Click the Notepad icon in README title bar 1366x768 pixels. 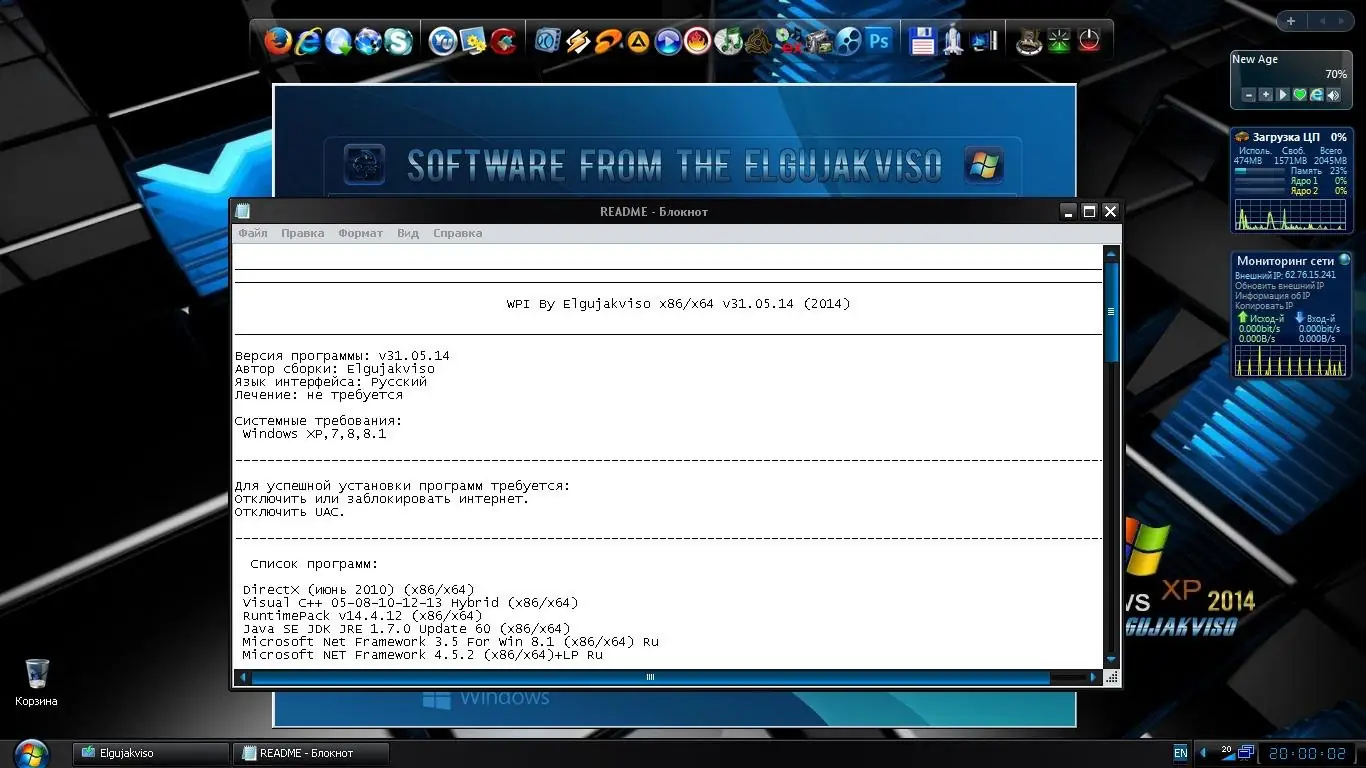(242, 211)
